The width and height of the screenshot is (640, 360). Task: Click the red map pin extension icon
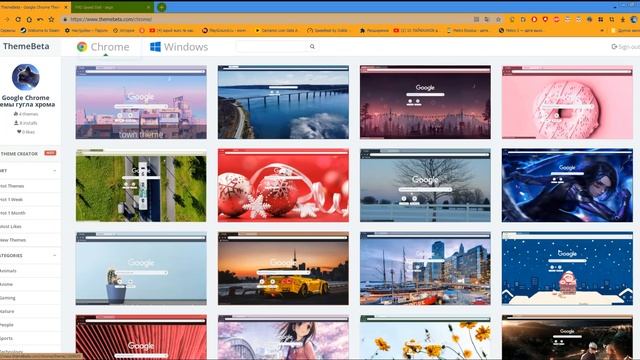coord(545,19)
